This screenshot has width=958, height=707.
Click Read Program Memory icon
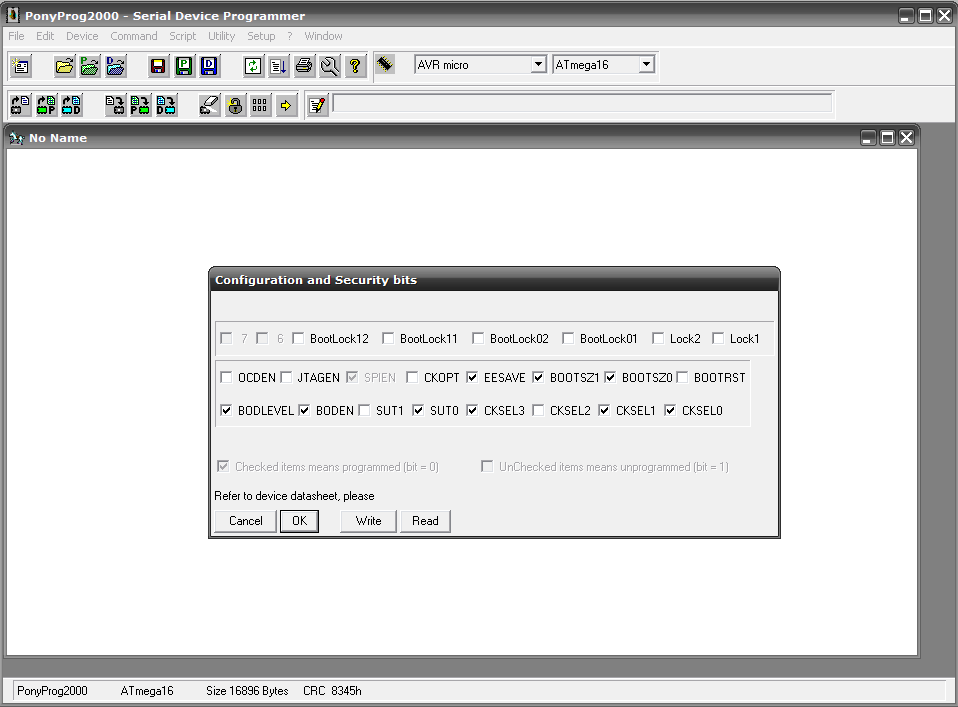pyautogui.click(x=46, y=105)
